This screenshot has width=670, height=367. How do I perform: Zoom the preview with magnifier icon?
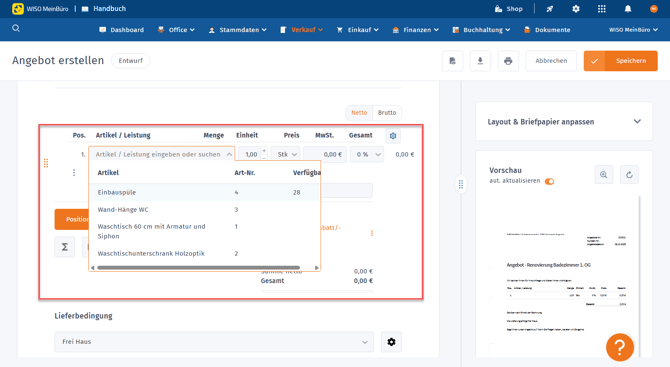tap(604, 175)
